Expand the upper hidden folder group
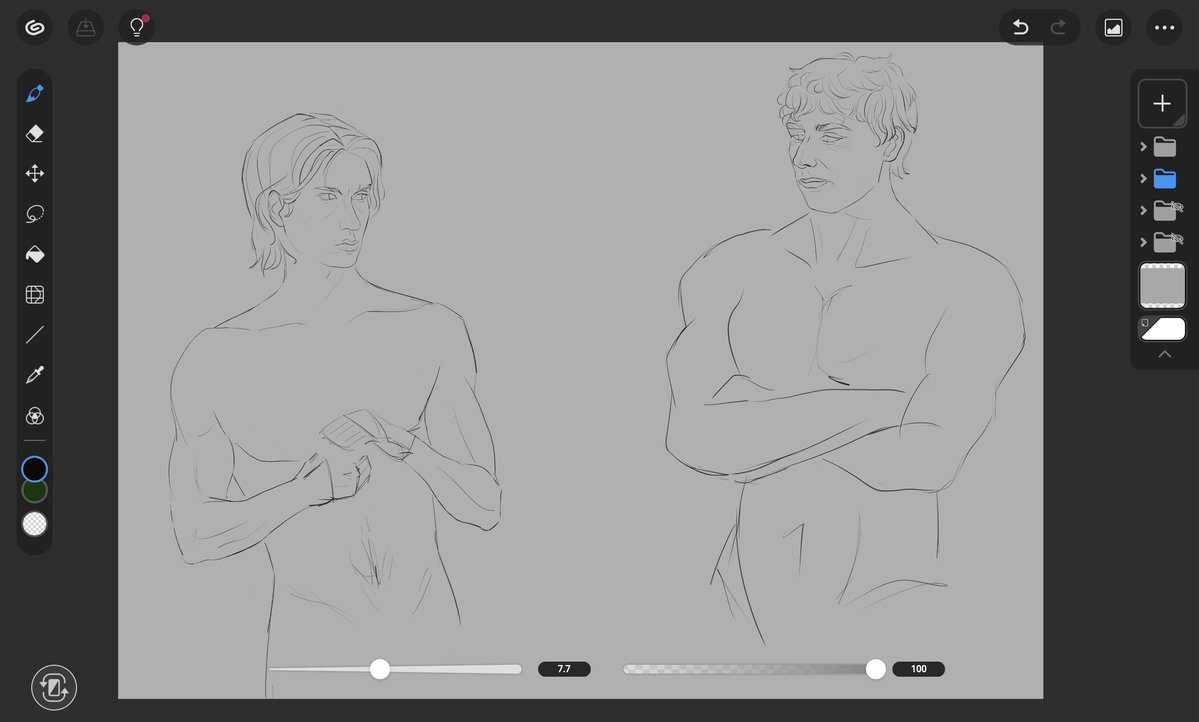1199x722 pixels. (1143, 210)
